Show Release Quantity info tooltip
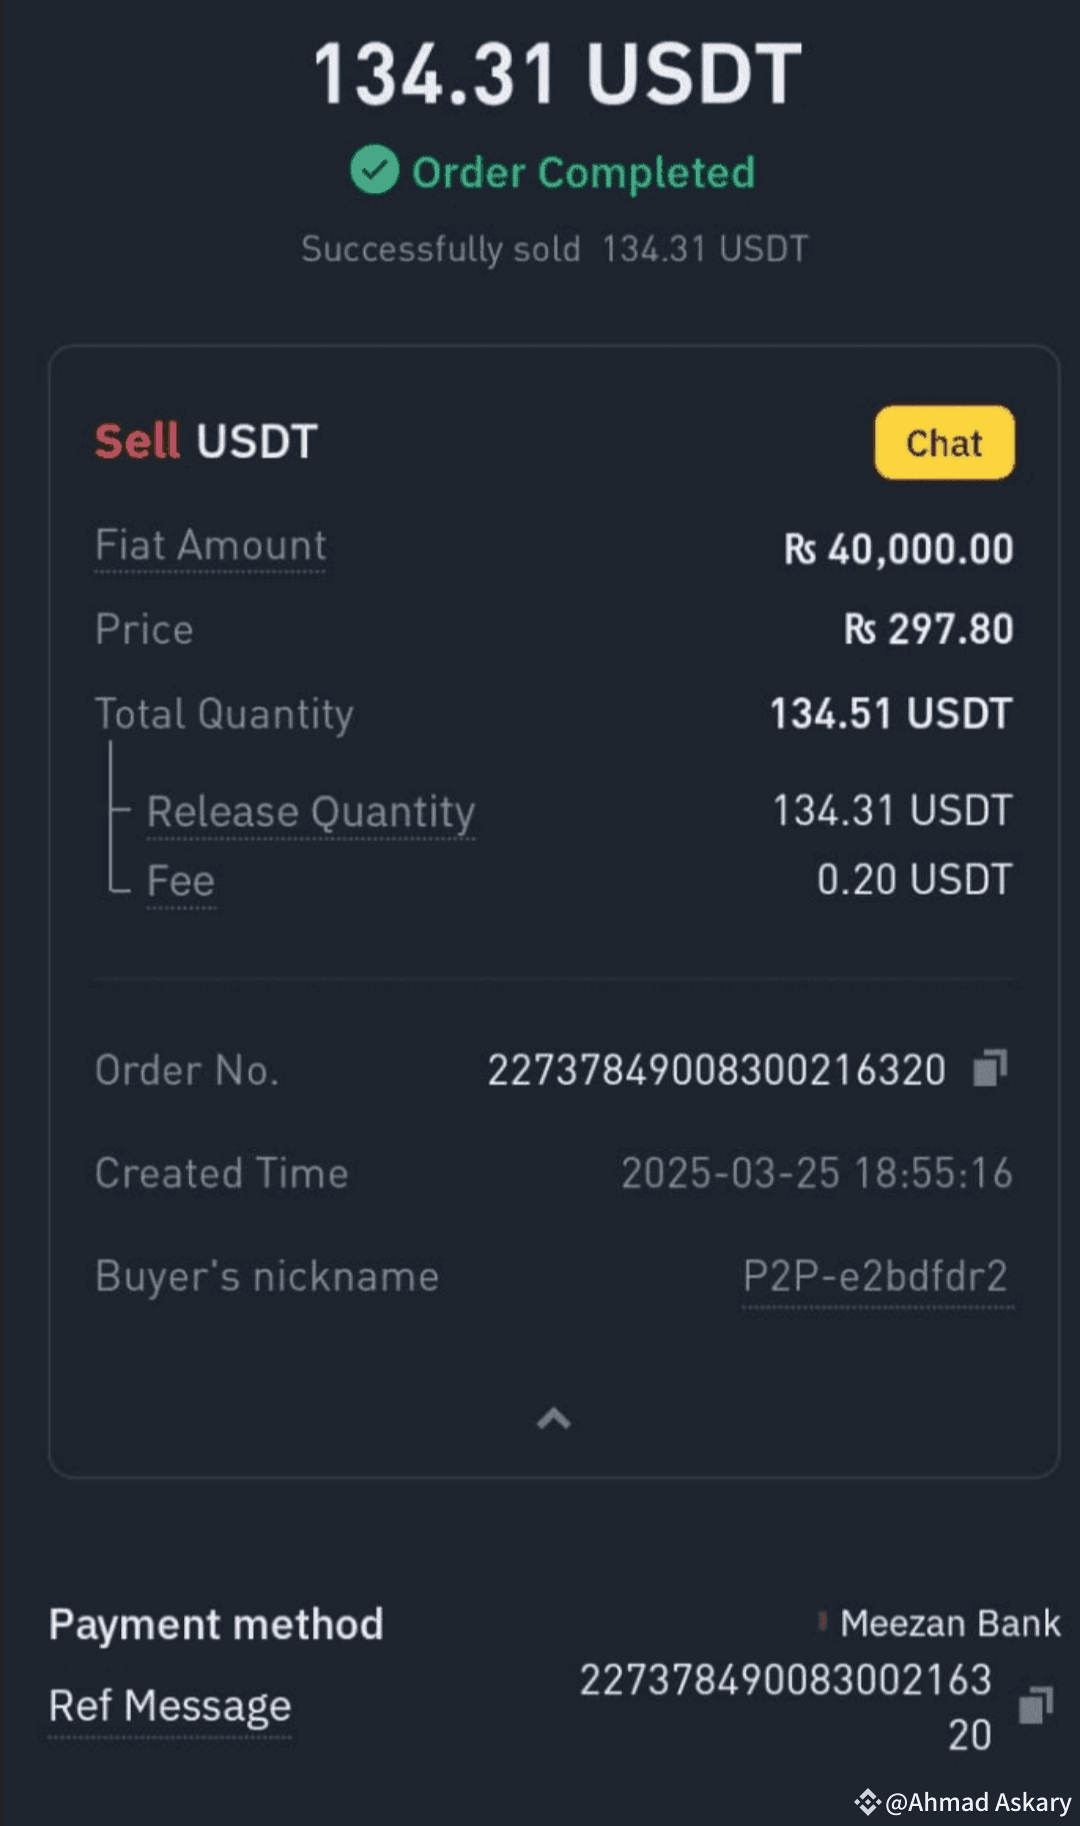This screenshot has width=1080, height=1826. pos(311,811)
